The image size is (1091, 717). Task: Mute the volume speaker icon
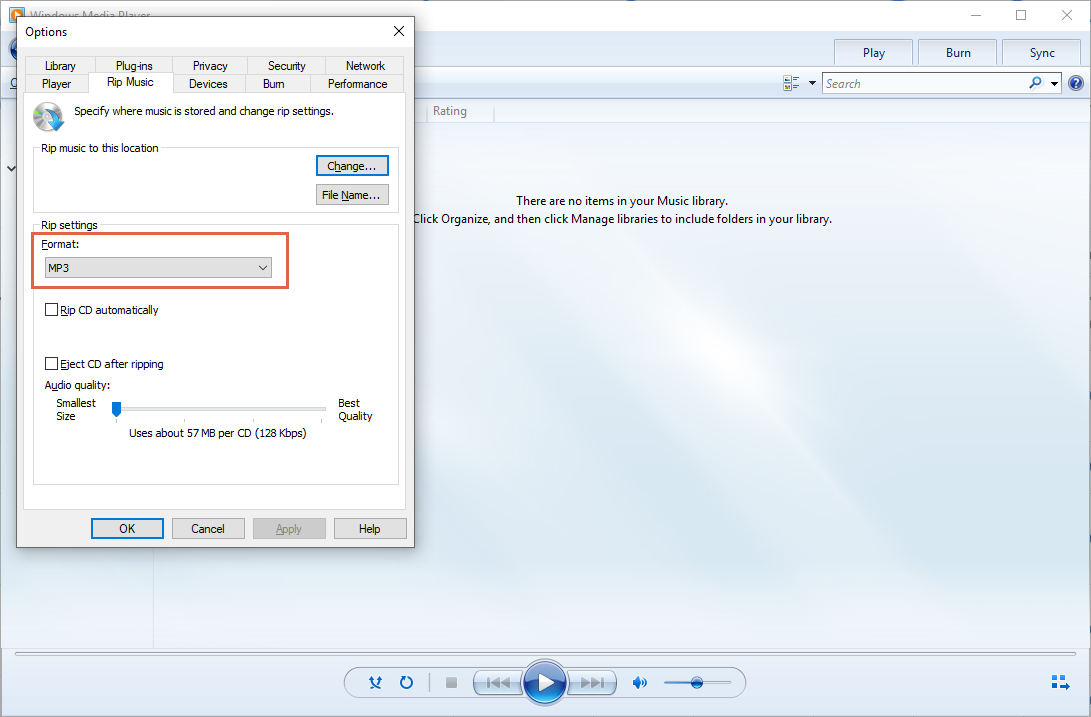pyautogui.click(x=640, y=682)
